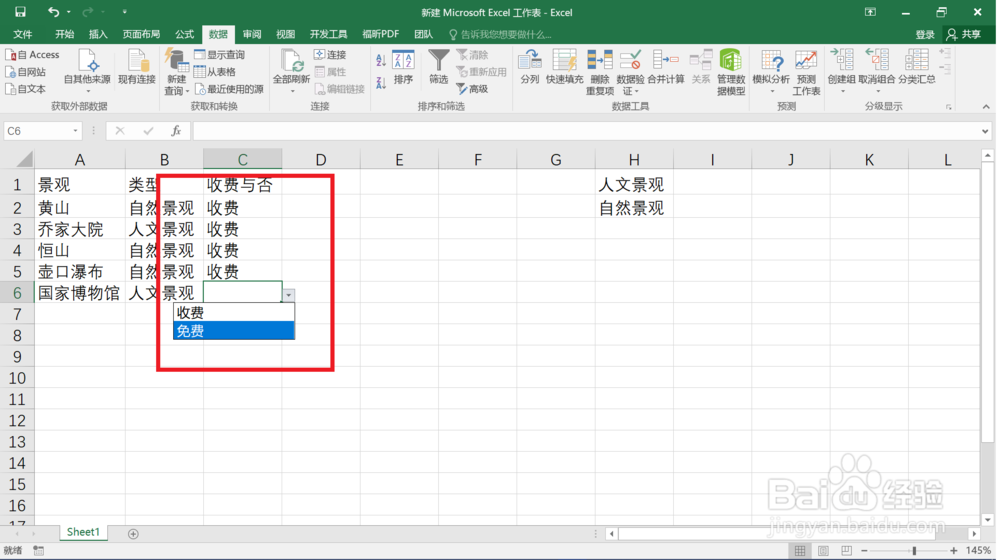Click Remove Duplicates (删除重复项)

click(600, 72)
